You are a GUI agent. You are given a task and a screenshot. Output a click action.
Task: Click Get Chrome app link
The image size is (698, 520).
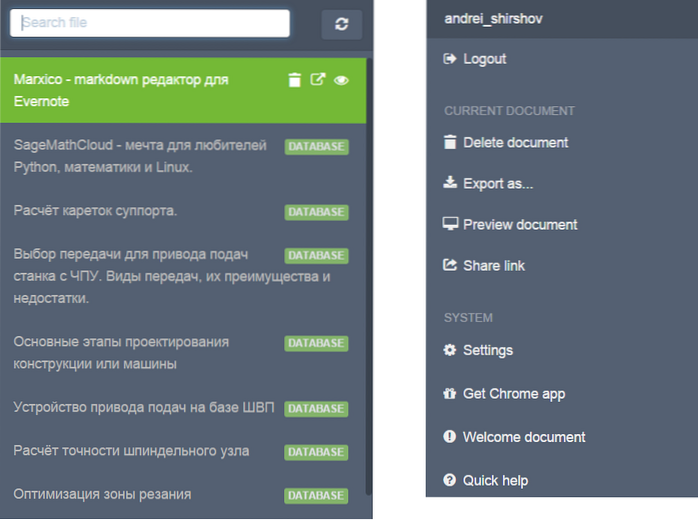click(x=514, y=394)
